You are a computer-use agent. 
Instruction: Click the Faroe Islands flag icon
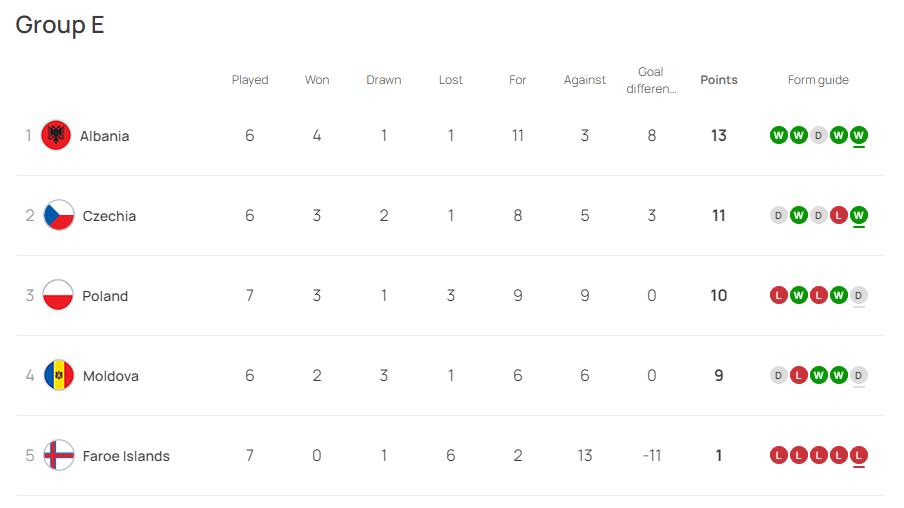coord(59,456)
